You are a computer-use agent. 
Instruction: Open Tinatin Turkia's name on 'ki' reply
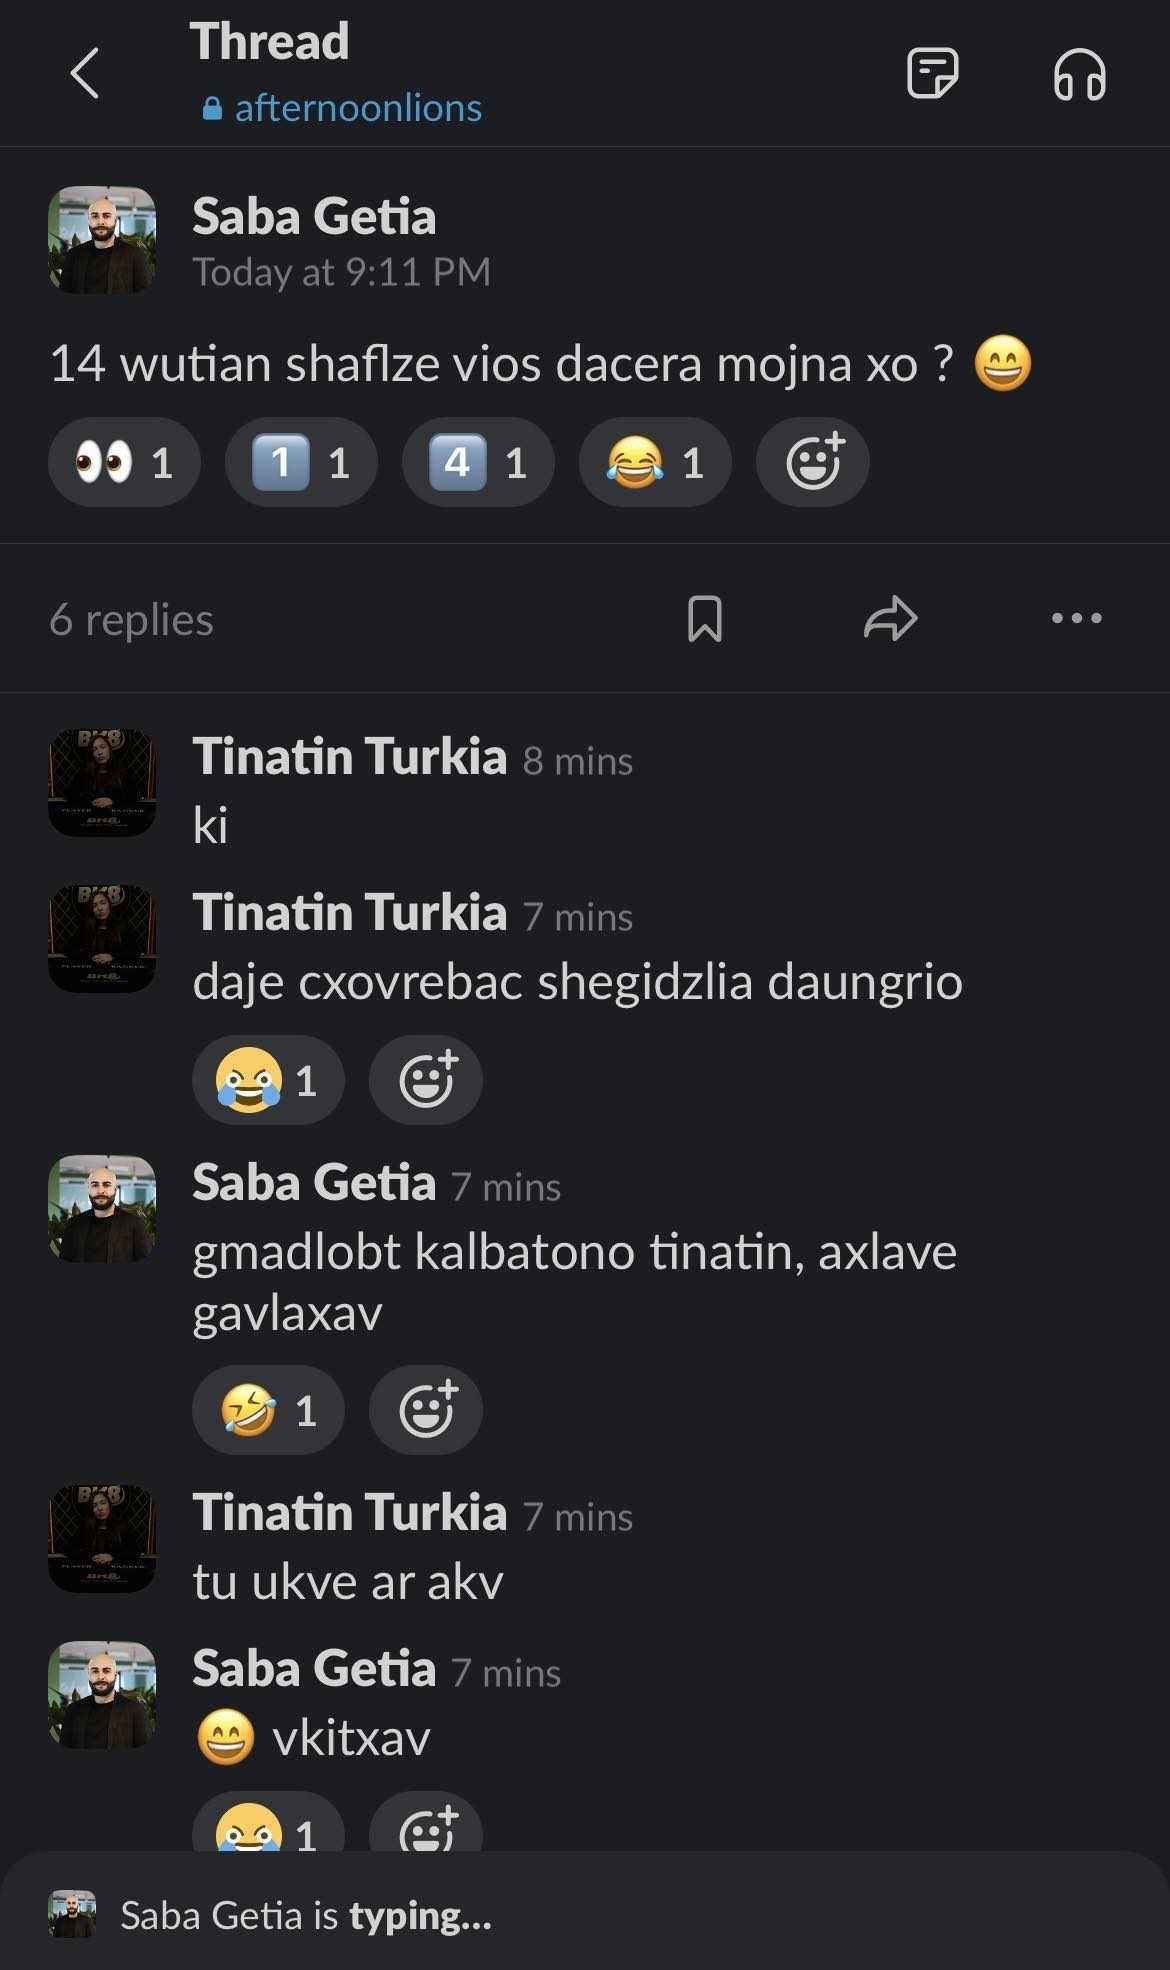349,756
